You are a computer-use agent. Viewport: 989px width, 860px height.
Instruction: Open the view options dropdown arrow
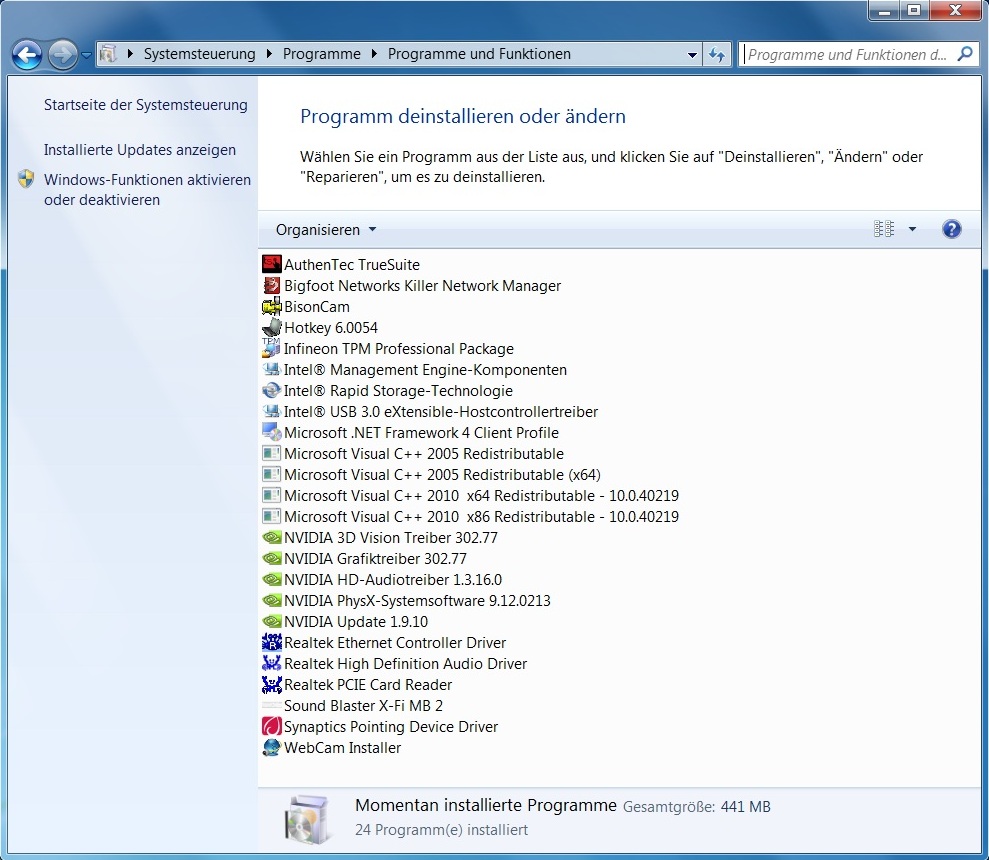[x=912, y=228]
